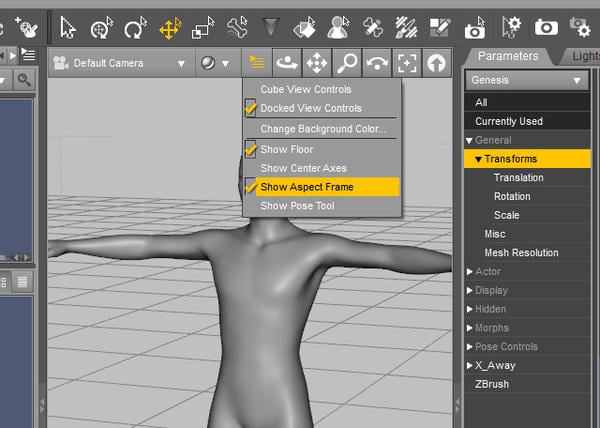
Task: Enable Cube View Controls option
Action: coord(305,89)
